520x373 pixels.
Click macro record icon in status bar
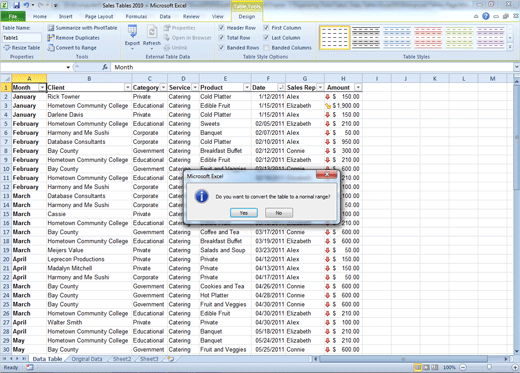pos(30,367)
